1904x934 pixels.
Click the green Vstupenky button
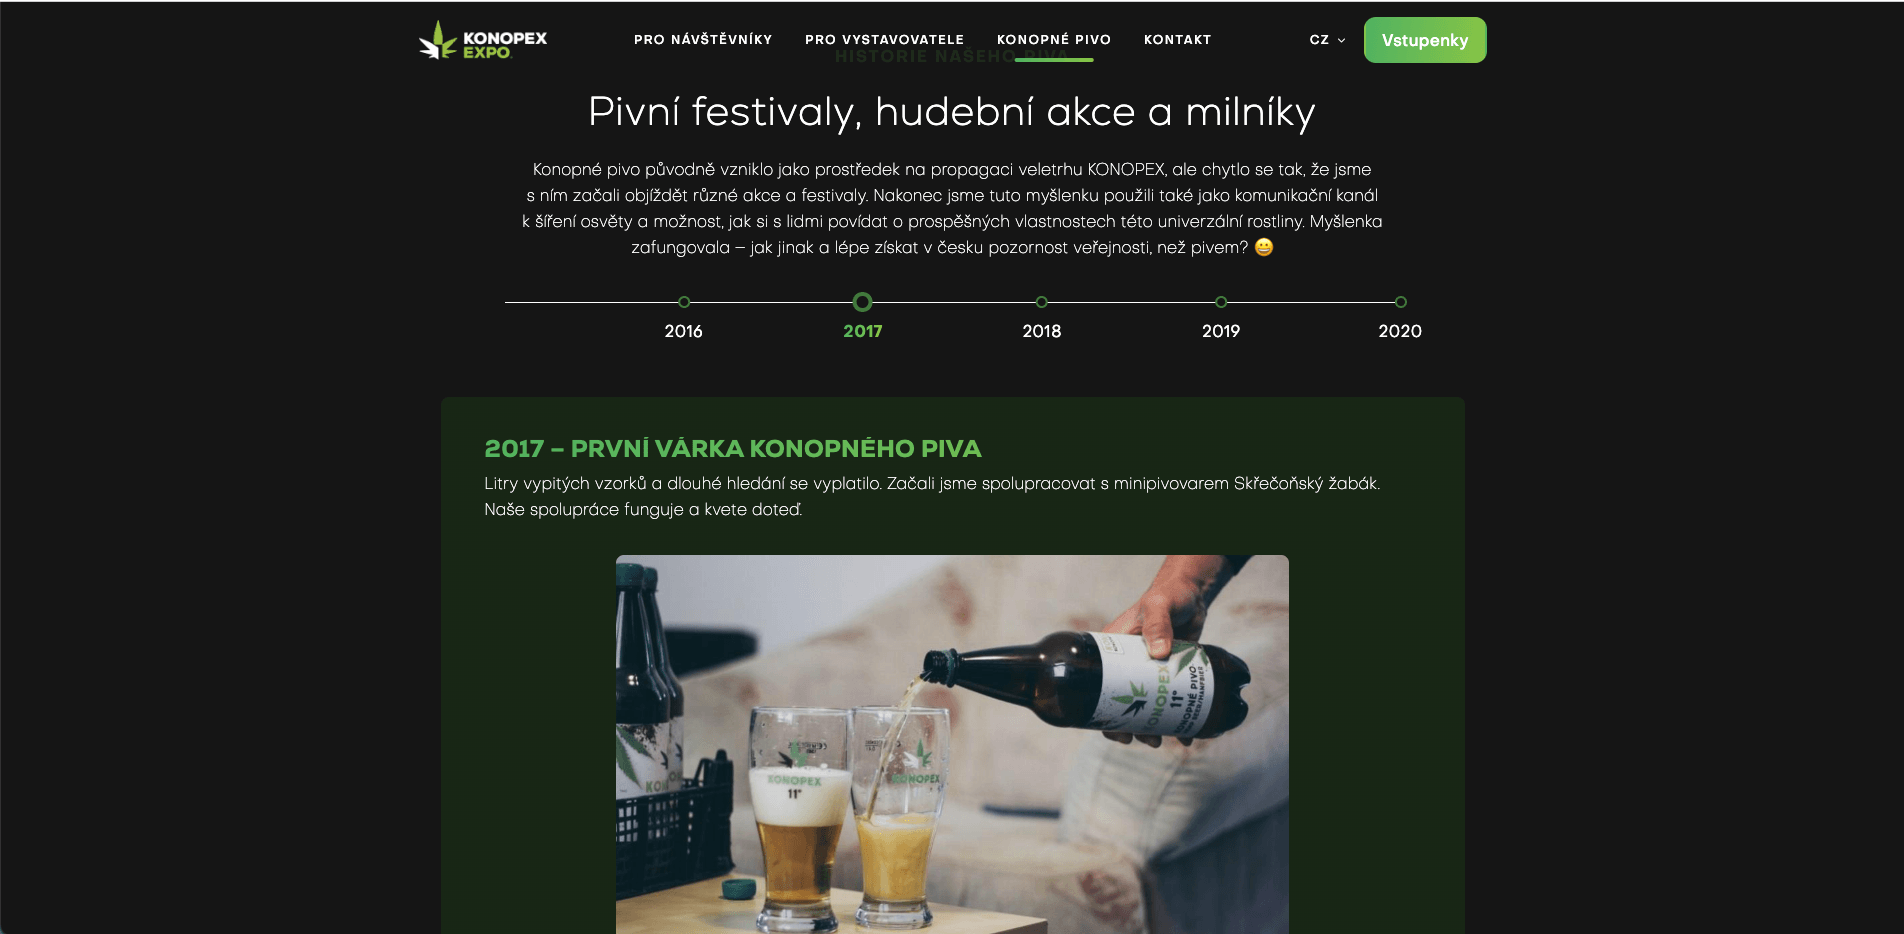1425,40
